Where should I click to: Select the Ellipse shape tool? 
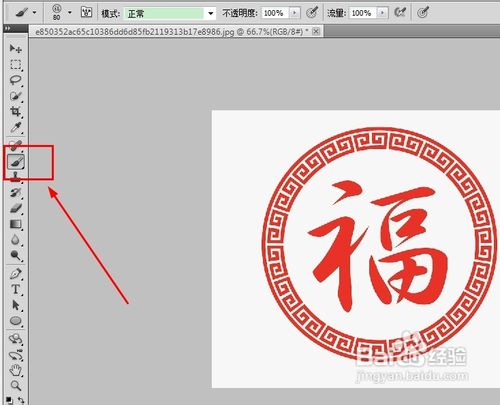coord(15,321)
